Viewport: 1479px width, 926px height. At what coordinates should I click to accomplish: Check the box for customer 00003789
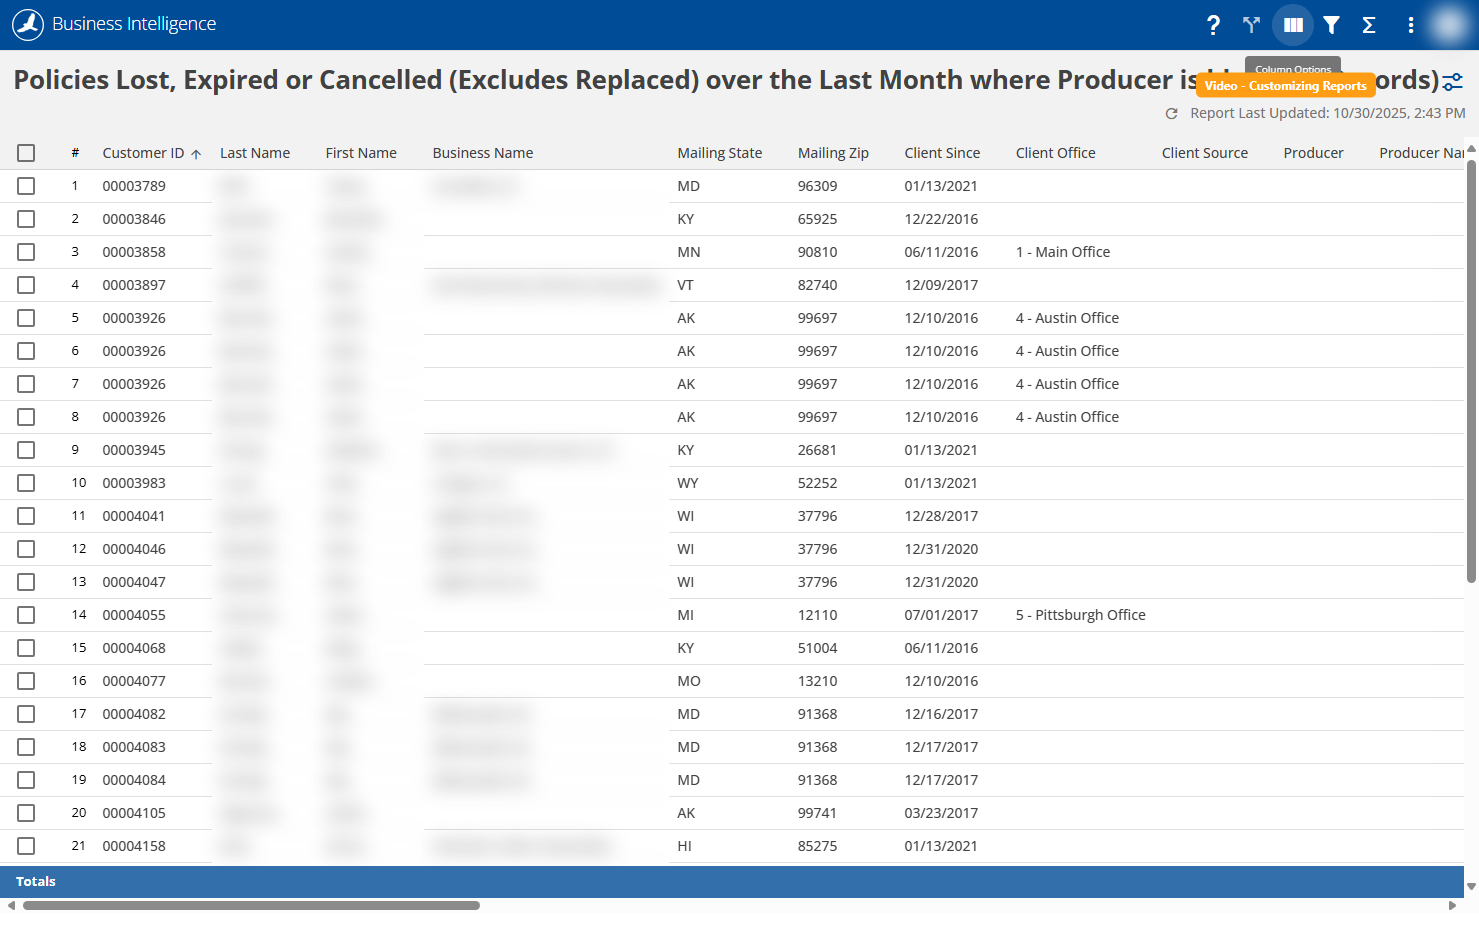pos(26,186)
